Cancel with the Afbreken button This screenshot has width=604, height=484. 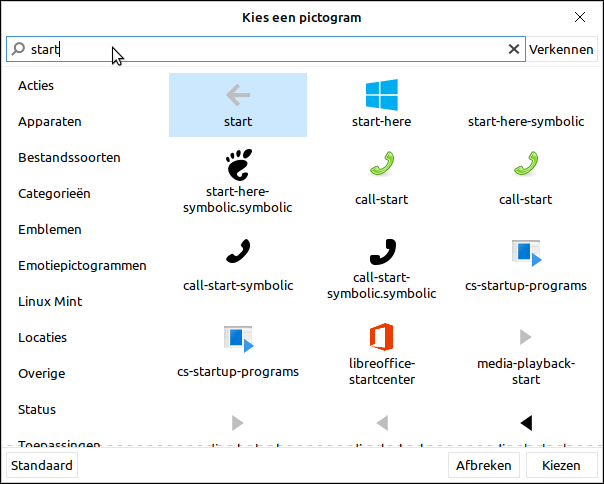click(x=484, y=465)
